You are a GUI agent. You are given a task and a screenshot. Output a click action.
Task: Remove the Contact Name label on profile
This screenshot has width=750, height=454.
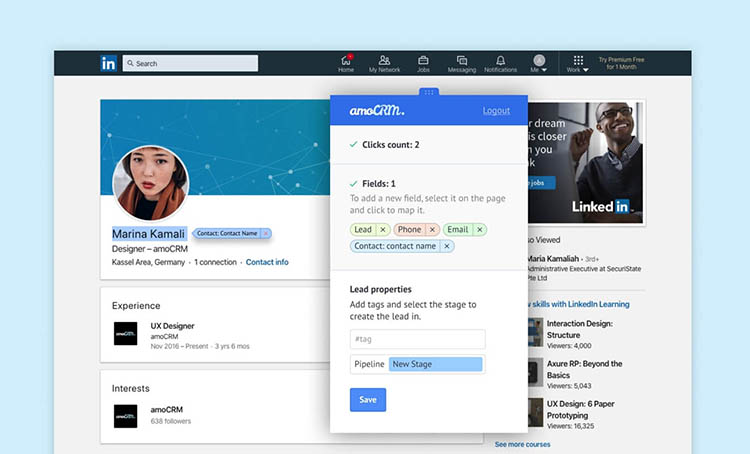[266, 233]
